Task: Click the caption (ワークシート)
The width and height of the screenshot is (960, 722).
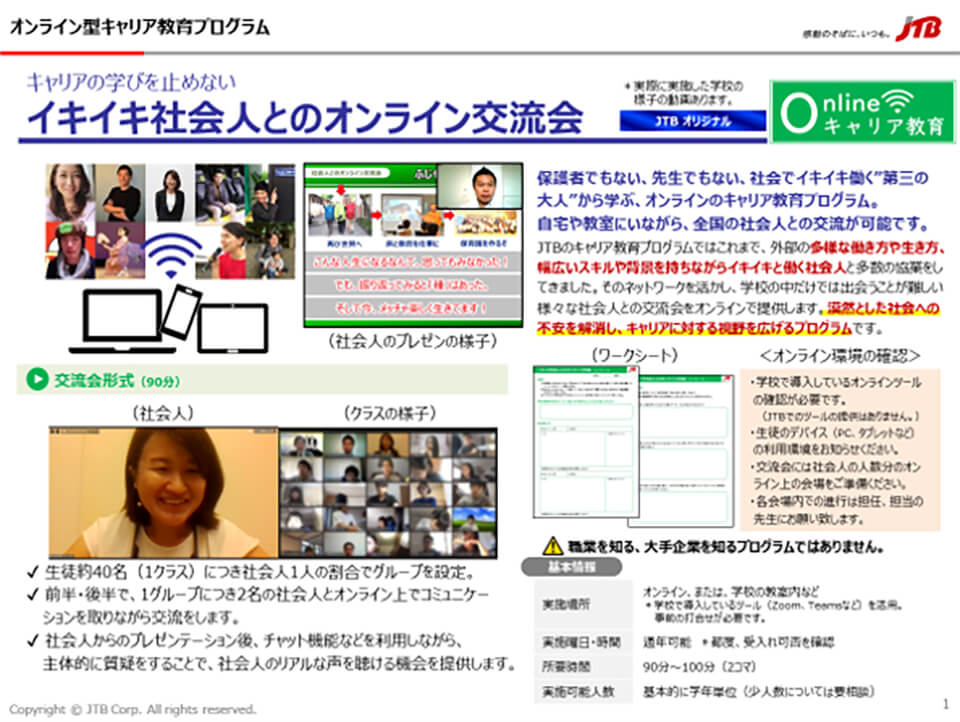Action: click(x=634, y=355)
